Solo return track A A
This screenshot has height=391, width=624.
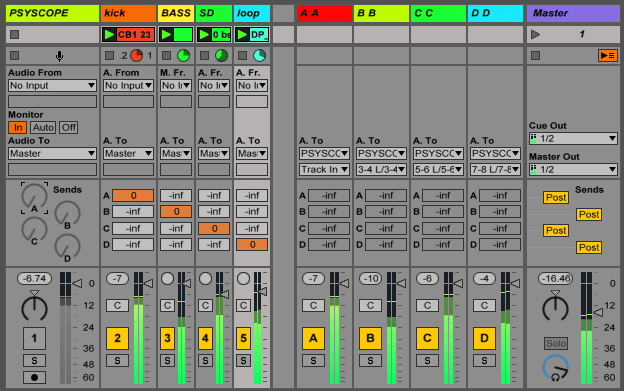(x=313, y=360)
